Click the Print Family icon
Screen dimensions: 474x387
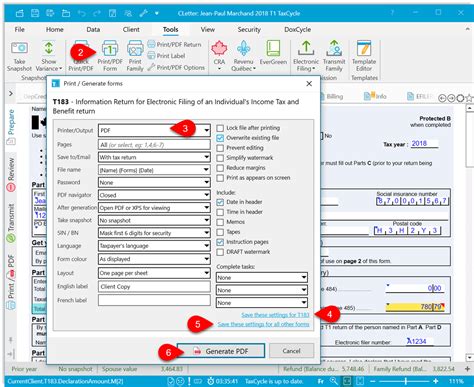click(135, 49)
